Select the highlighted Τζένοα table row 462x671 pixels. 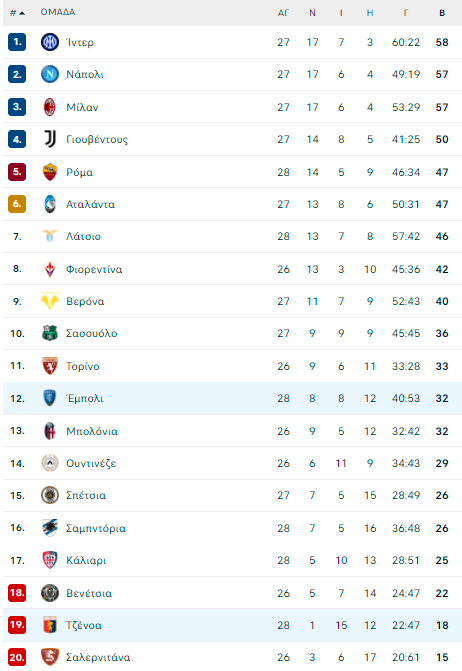(232, 625)
